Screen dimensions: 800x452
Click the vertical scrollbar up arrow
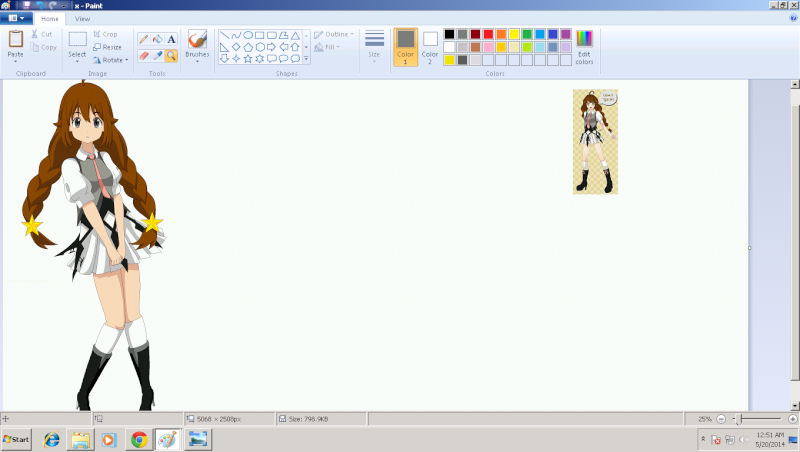pyautogui.click(x=795, y=84)
